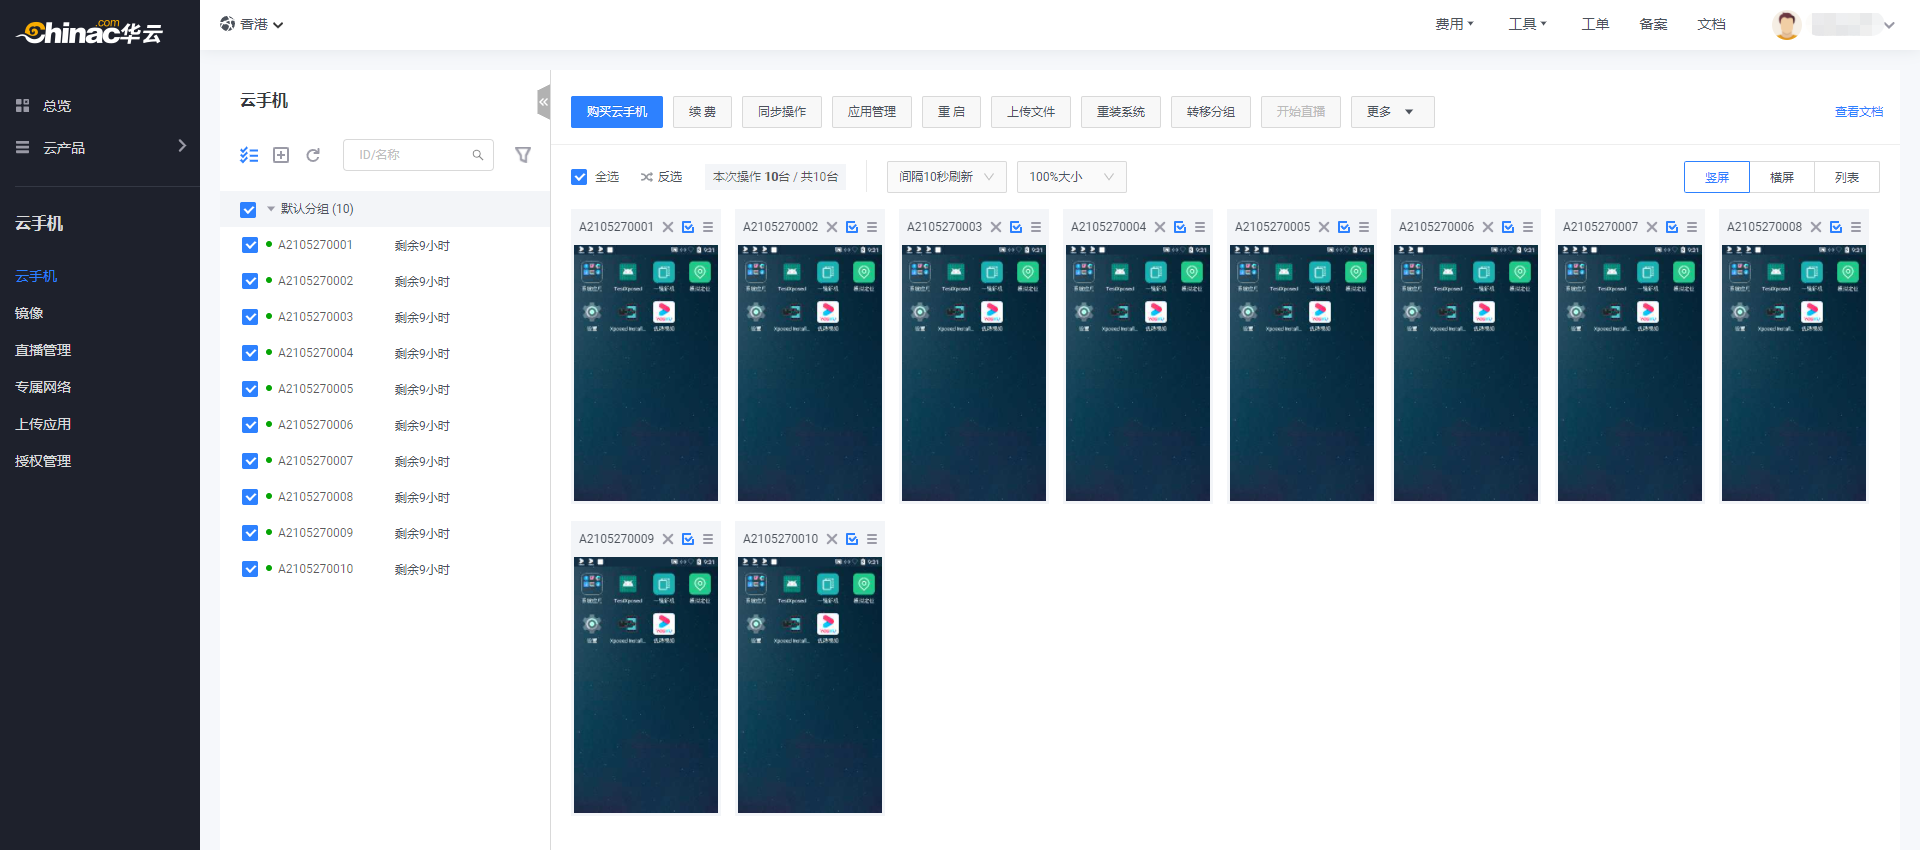The image size is (1920, 850).
Task: Click the 转移分组 button
Action: click(x=1211, y=112)
